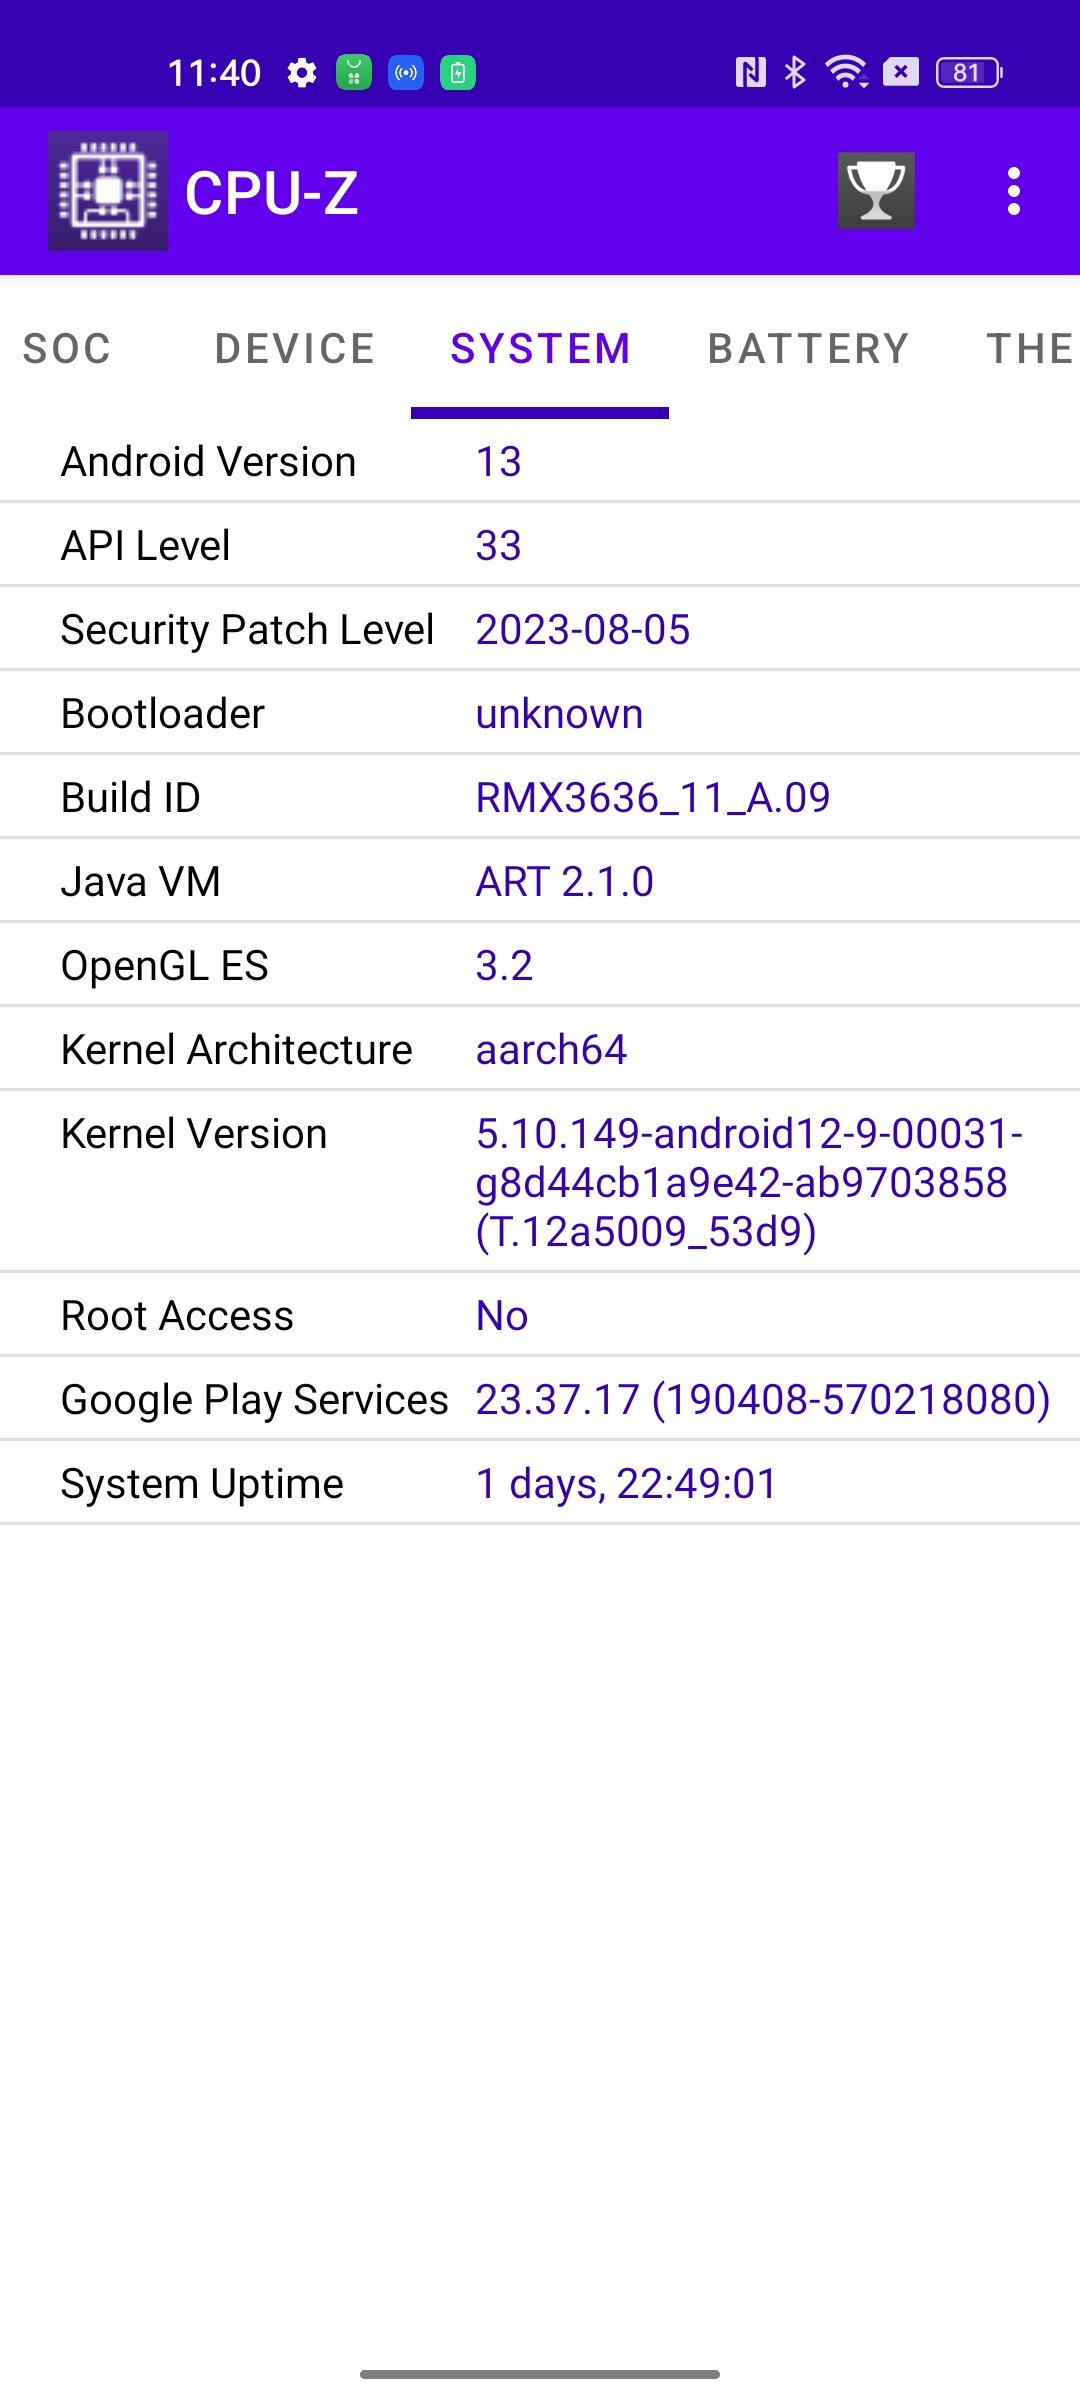Switch to the DEVICE tab
Image resolution: width=1080 pixels, height=2400 pixels.
point(294,348)
